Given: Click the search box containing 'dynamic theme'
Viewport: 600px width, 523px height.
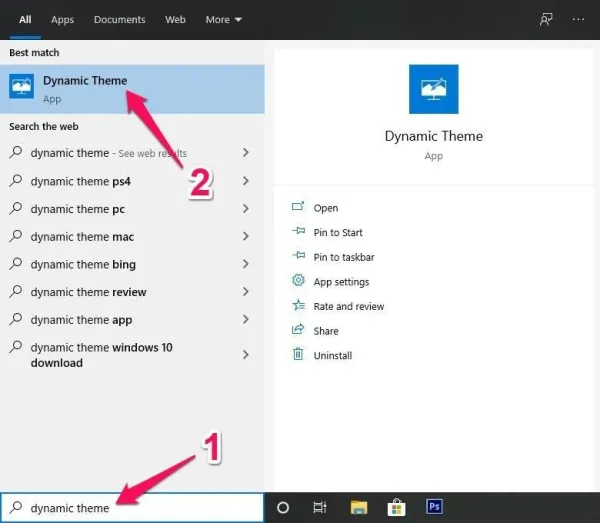Looking at the screenshot, I should (x=132, y=508).
